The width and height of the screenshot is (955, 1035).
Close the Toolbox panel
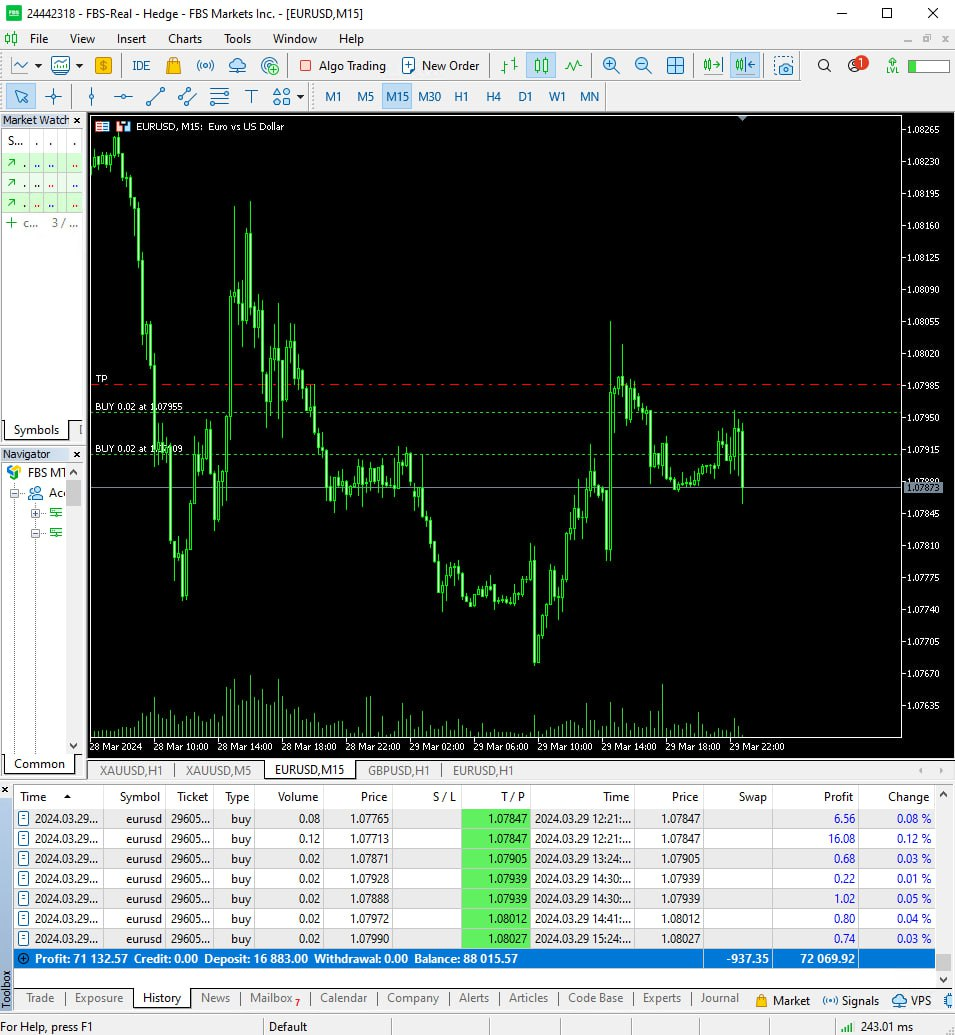(5, 789)
